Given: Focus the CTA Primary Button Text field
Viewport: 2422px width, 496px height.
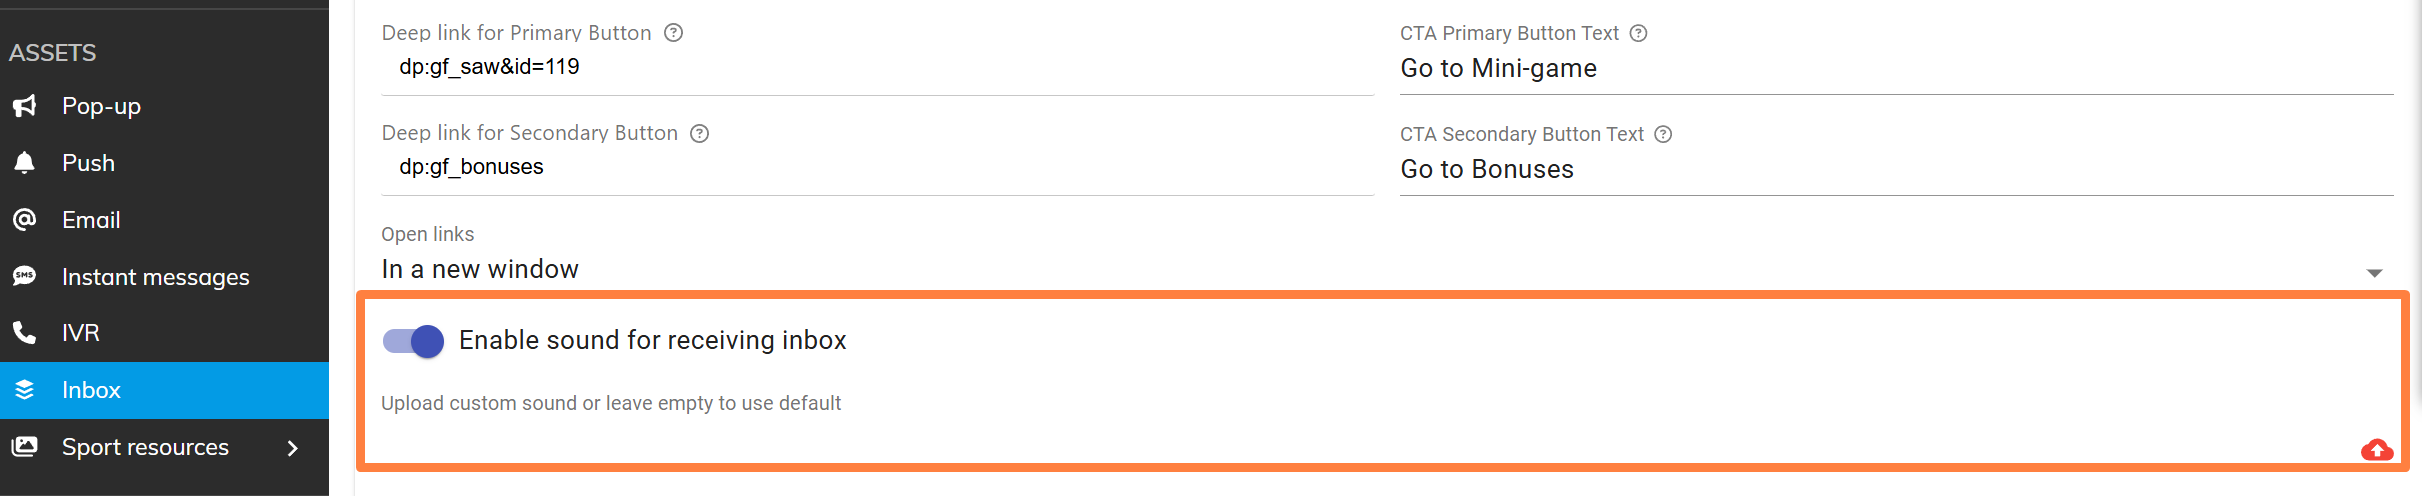Looking at the screenshot, I should [1894, 69].
